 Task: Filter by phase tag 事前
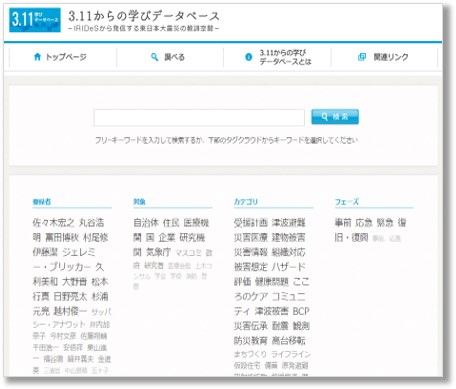click(343, 223)
